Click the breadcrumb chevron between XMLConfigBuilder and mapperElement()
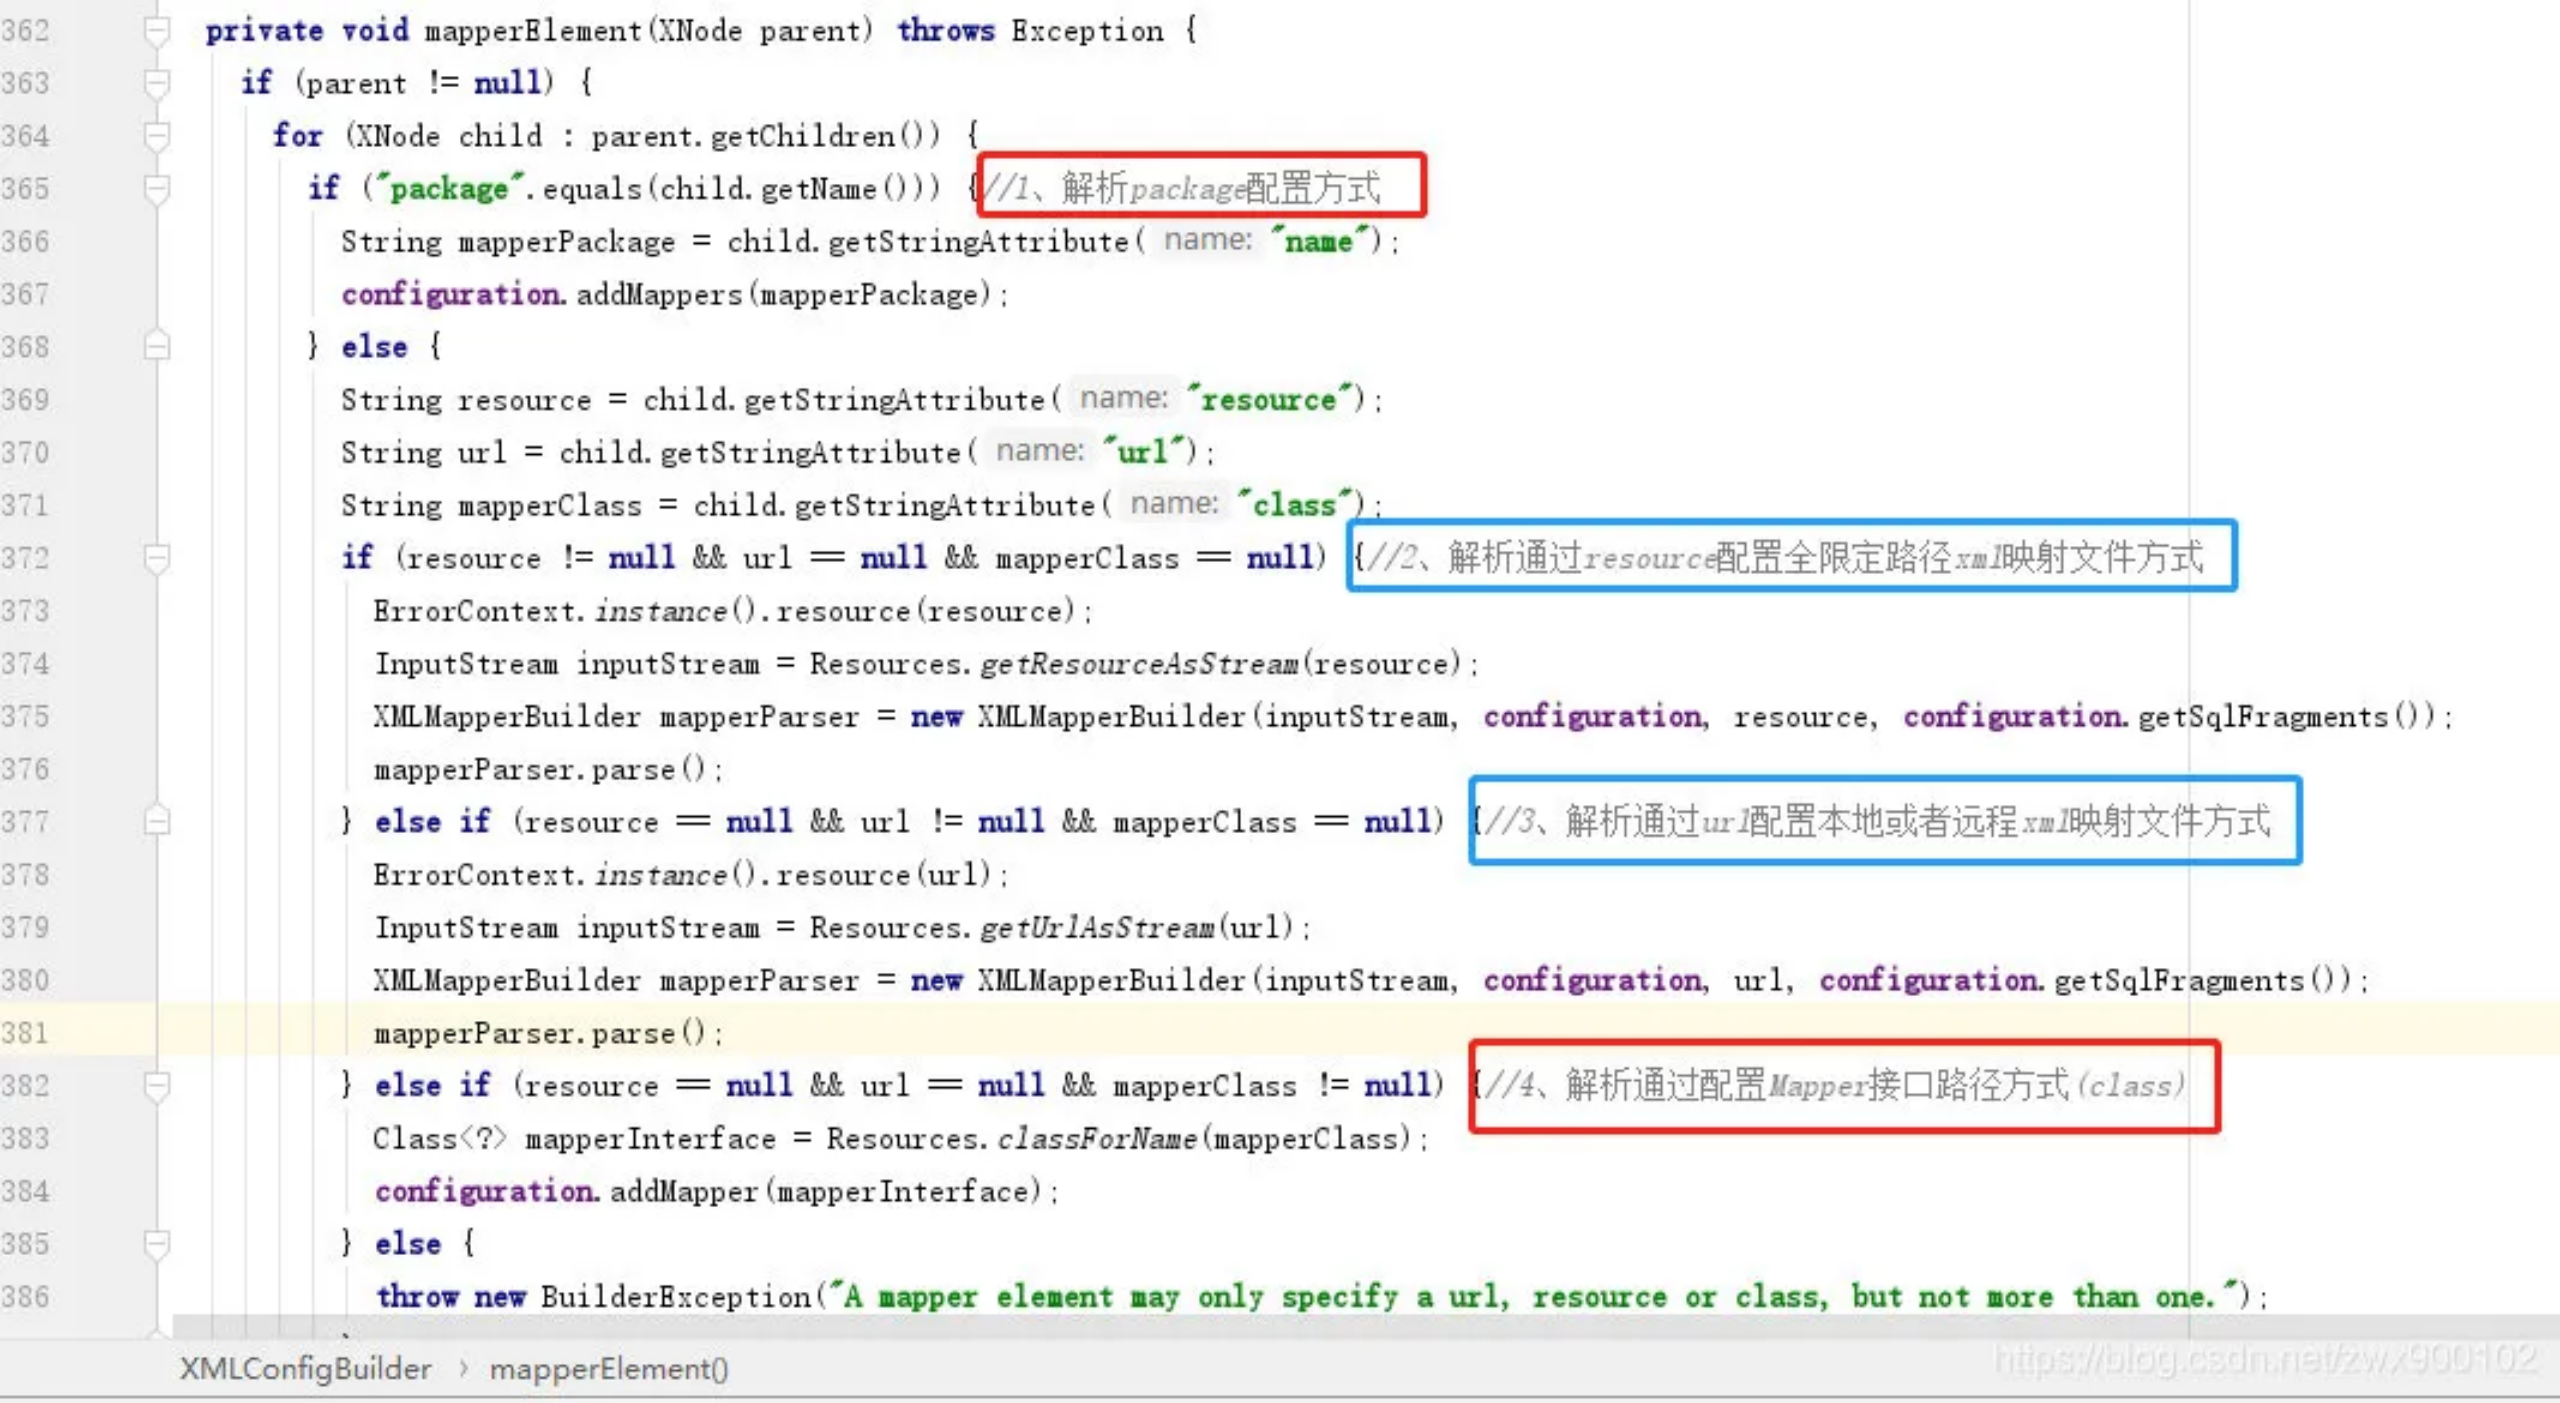2560x1403 pixels. coord(463,1369)
